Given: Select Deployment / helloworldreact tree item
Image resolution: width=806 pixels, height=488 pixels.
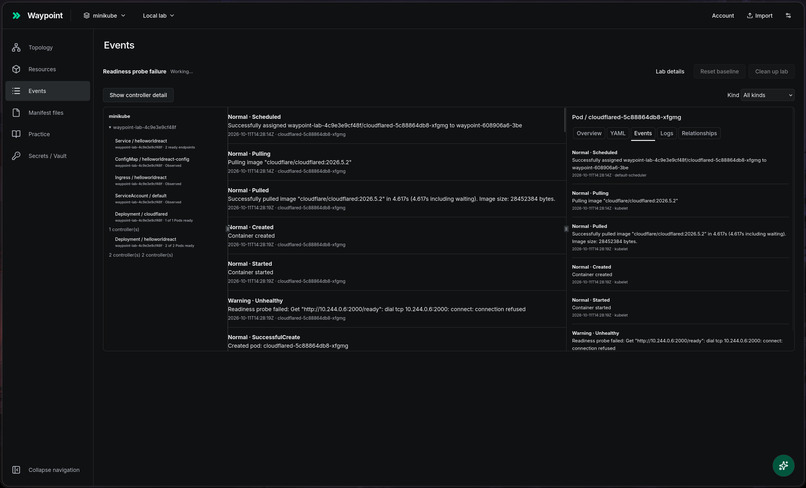Looking at the screenshot, I should click(x=155, y=242).
